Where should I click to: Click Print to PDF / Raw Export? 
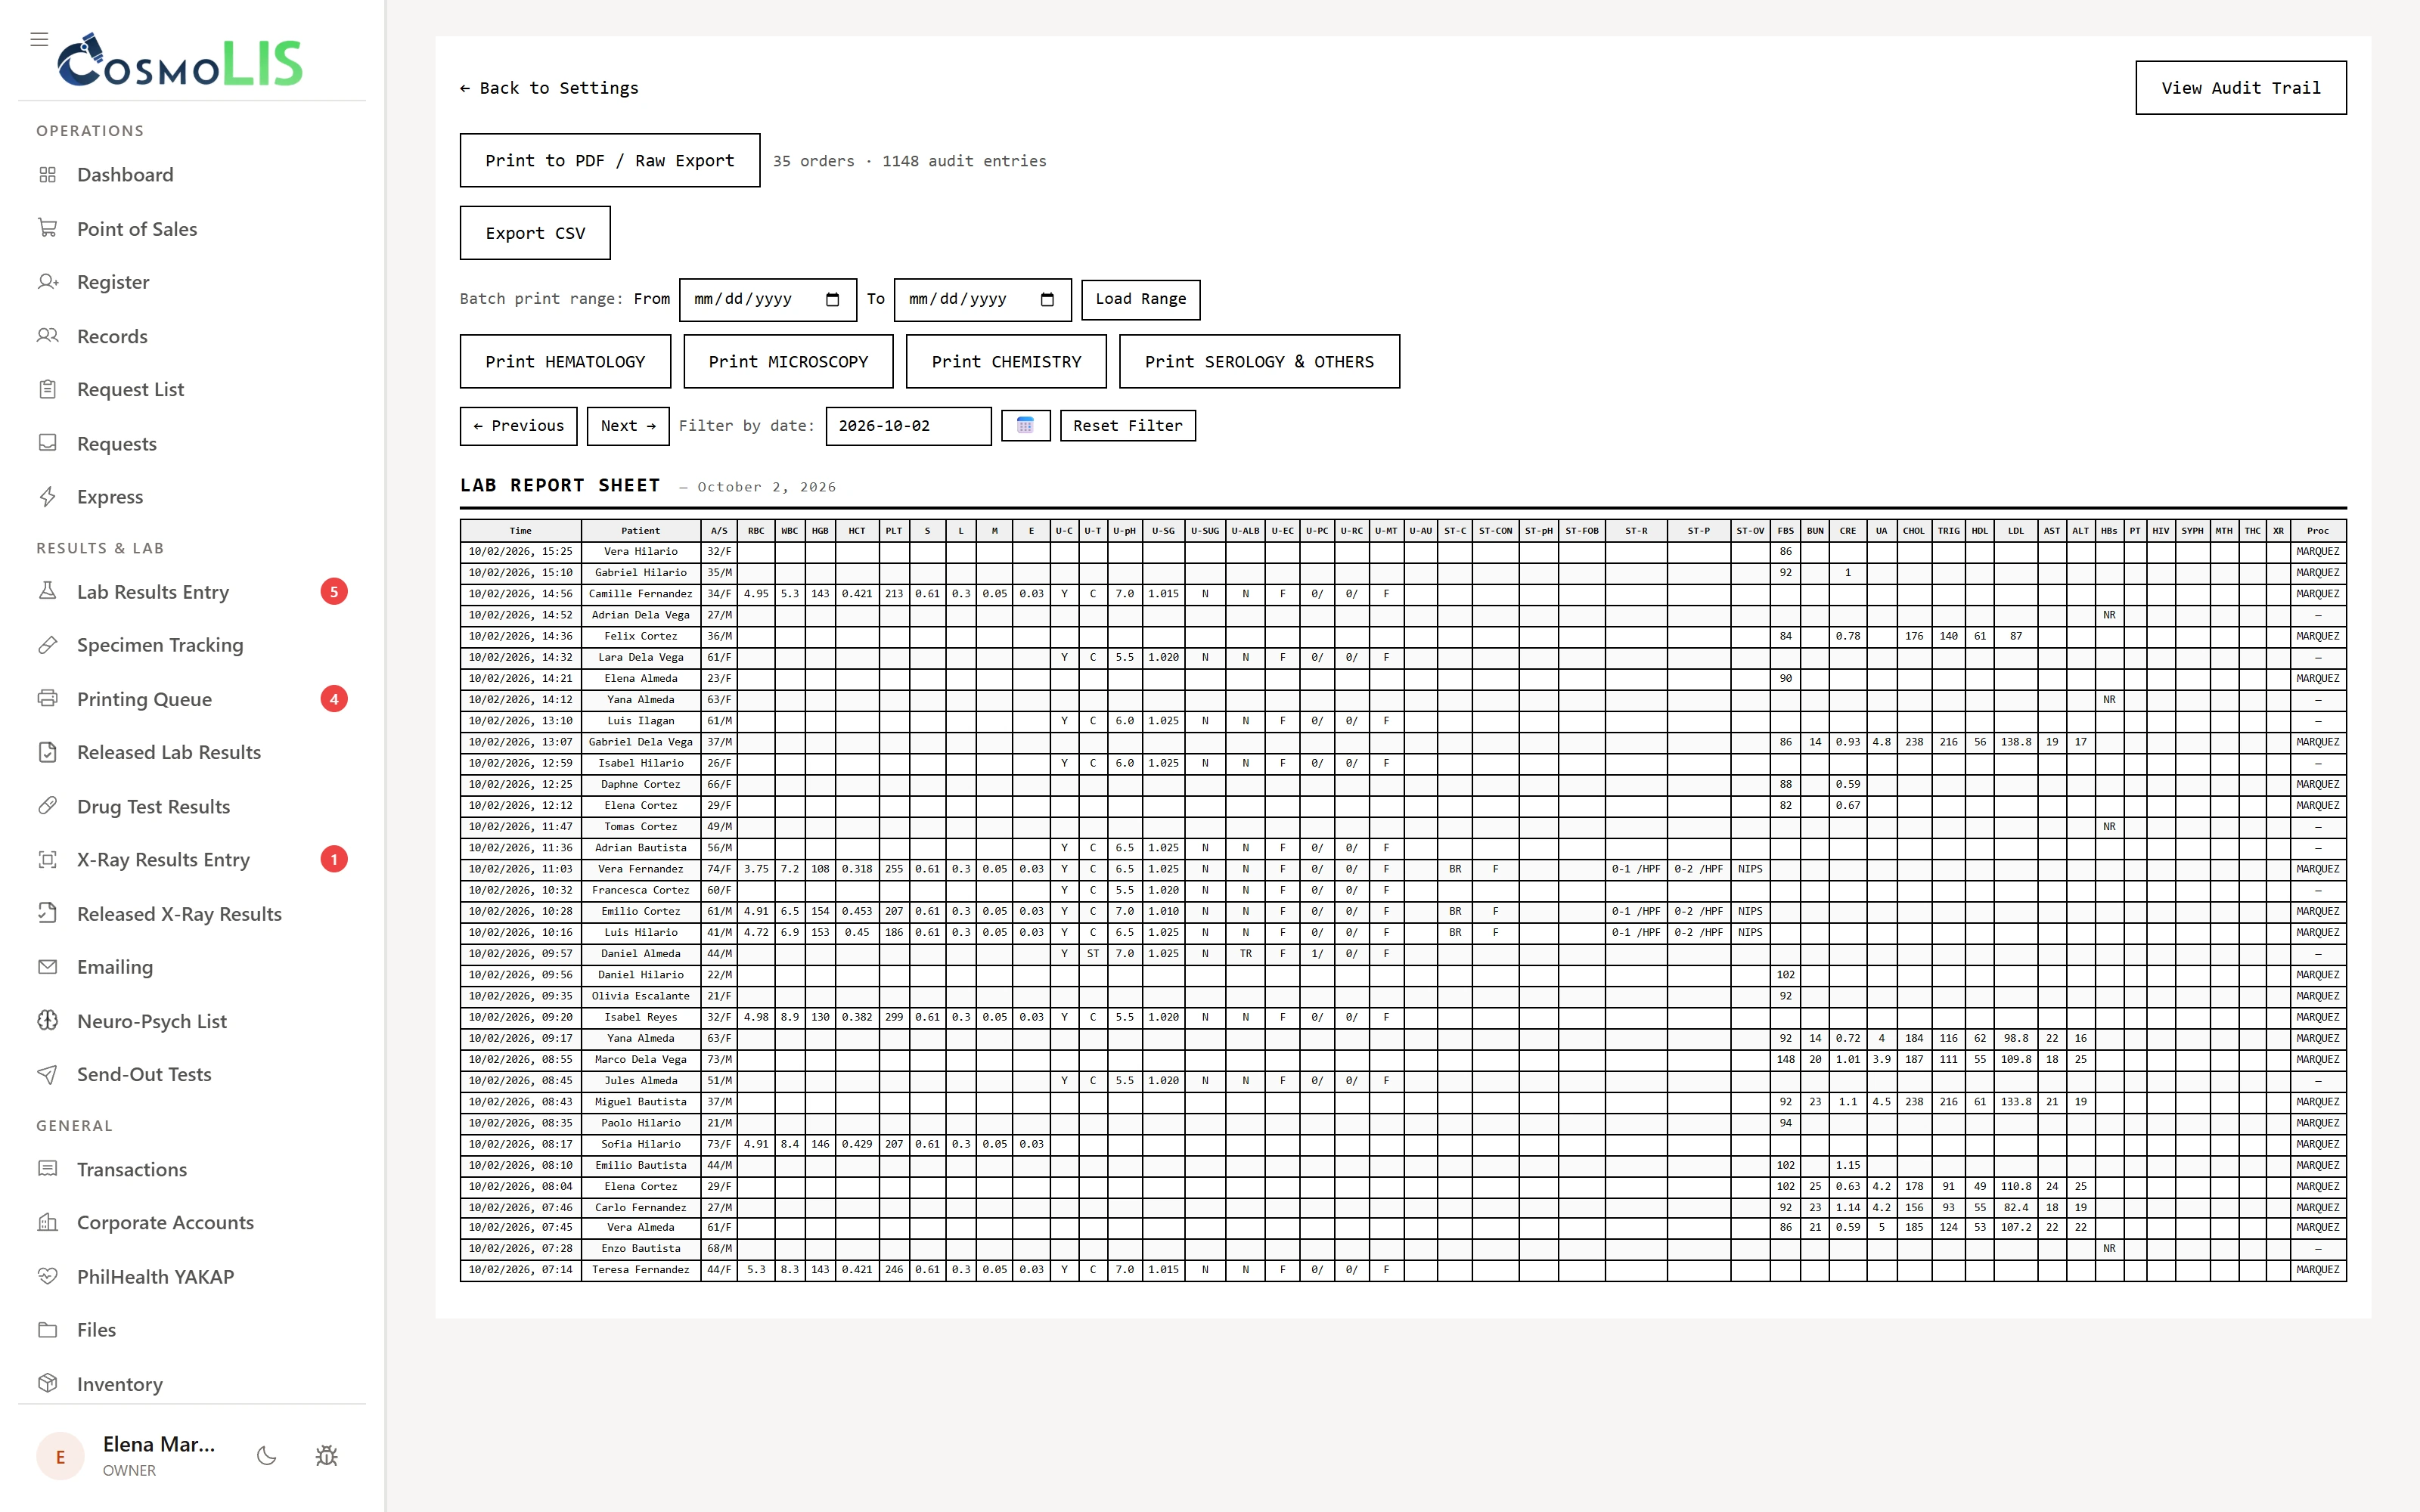609,160
